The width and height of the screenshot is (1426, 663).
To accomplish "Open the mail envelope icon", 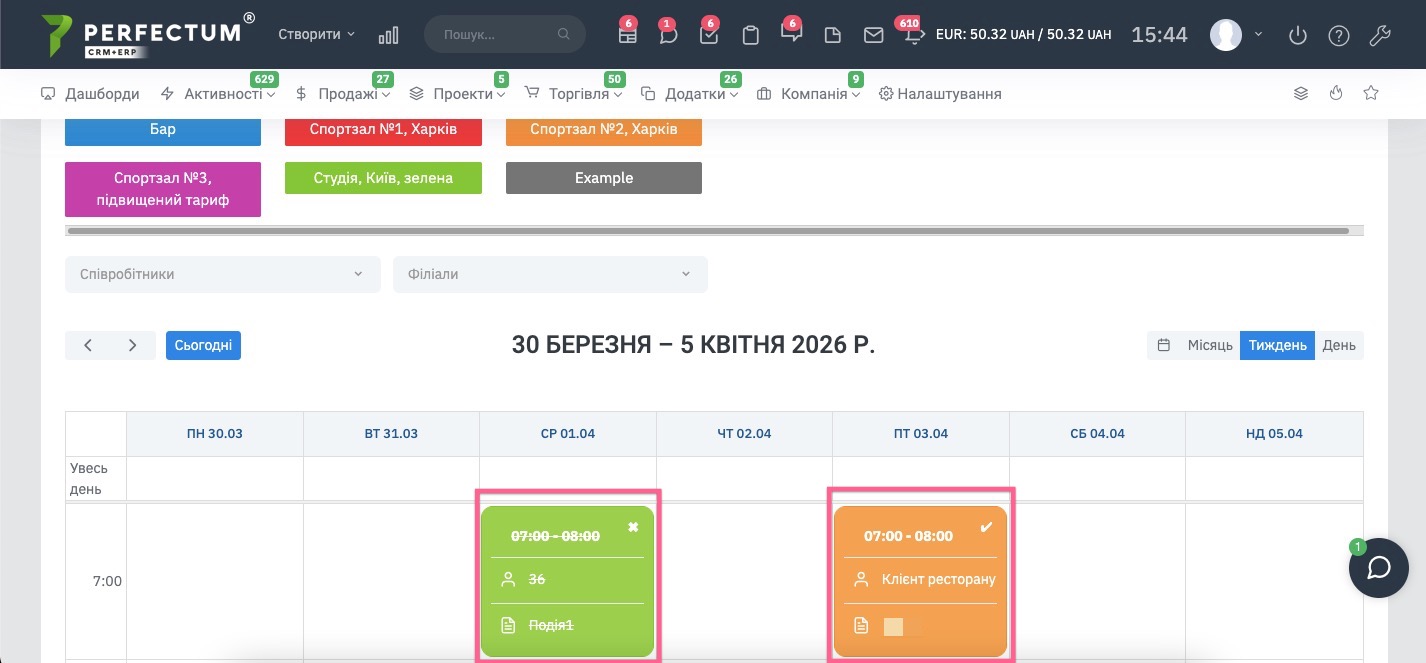I will [873, 35].
